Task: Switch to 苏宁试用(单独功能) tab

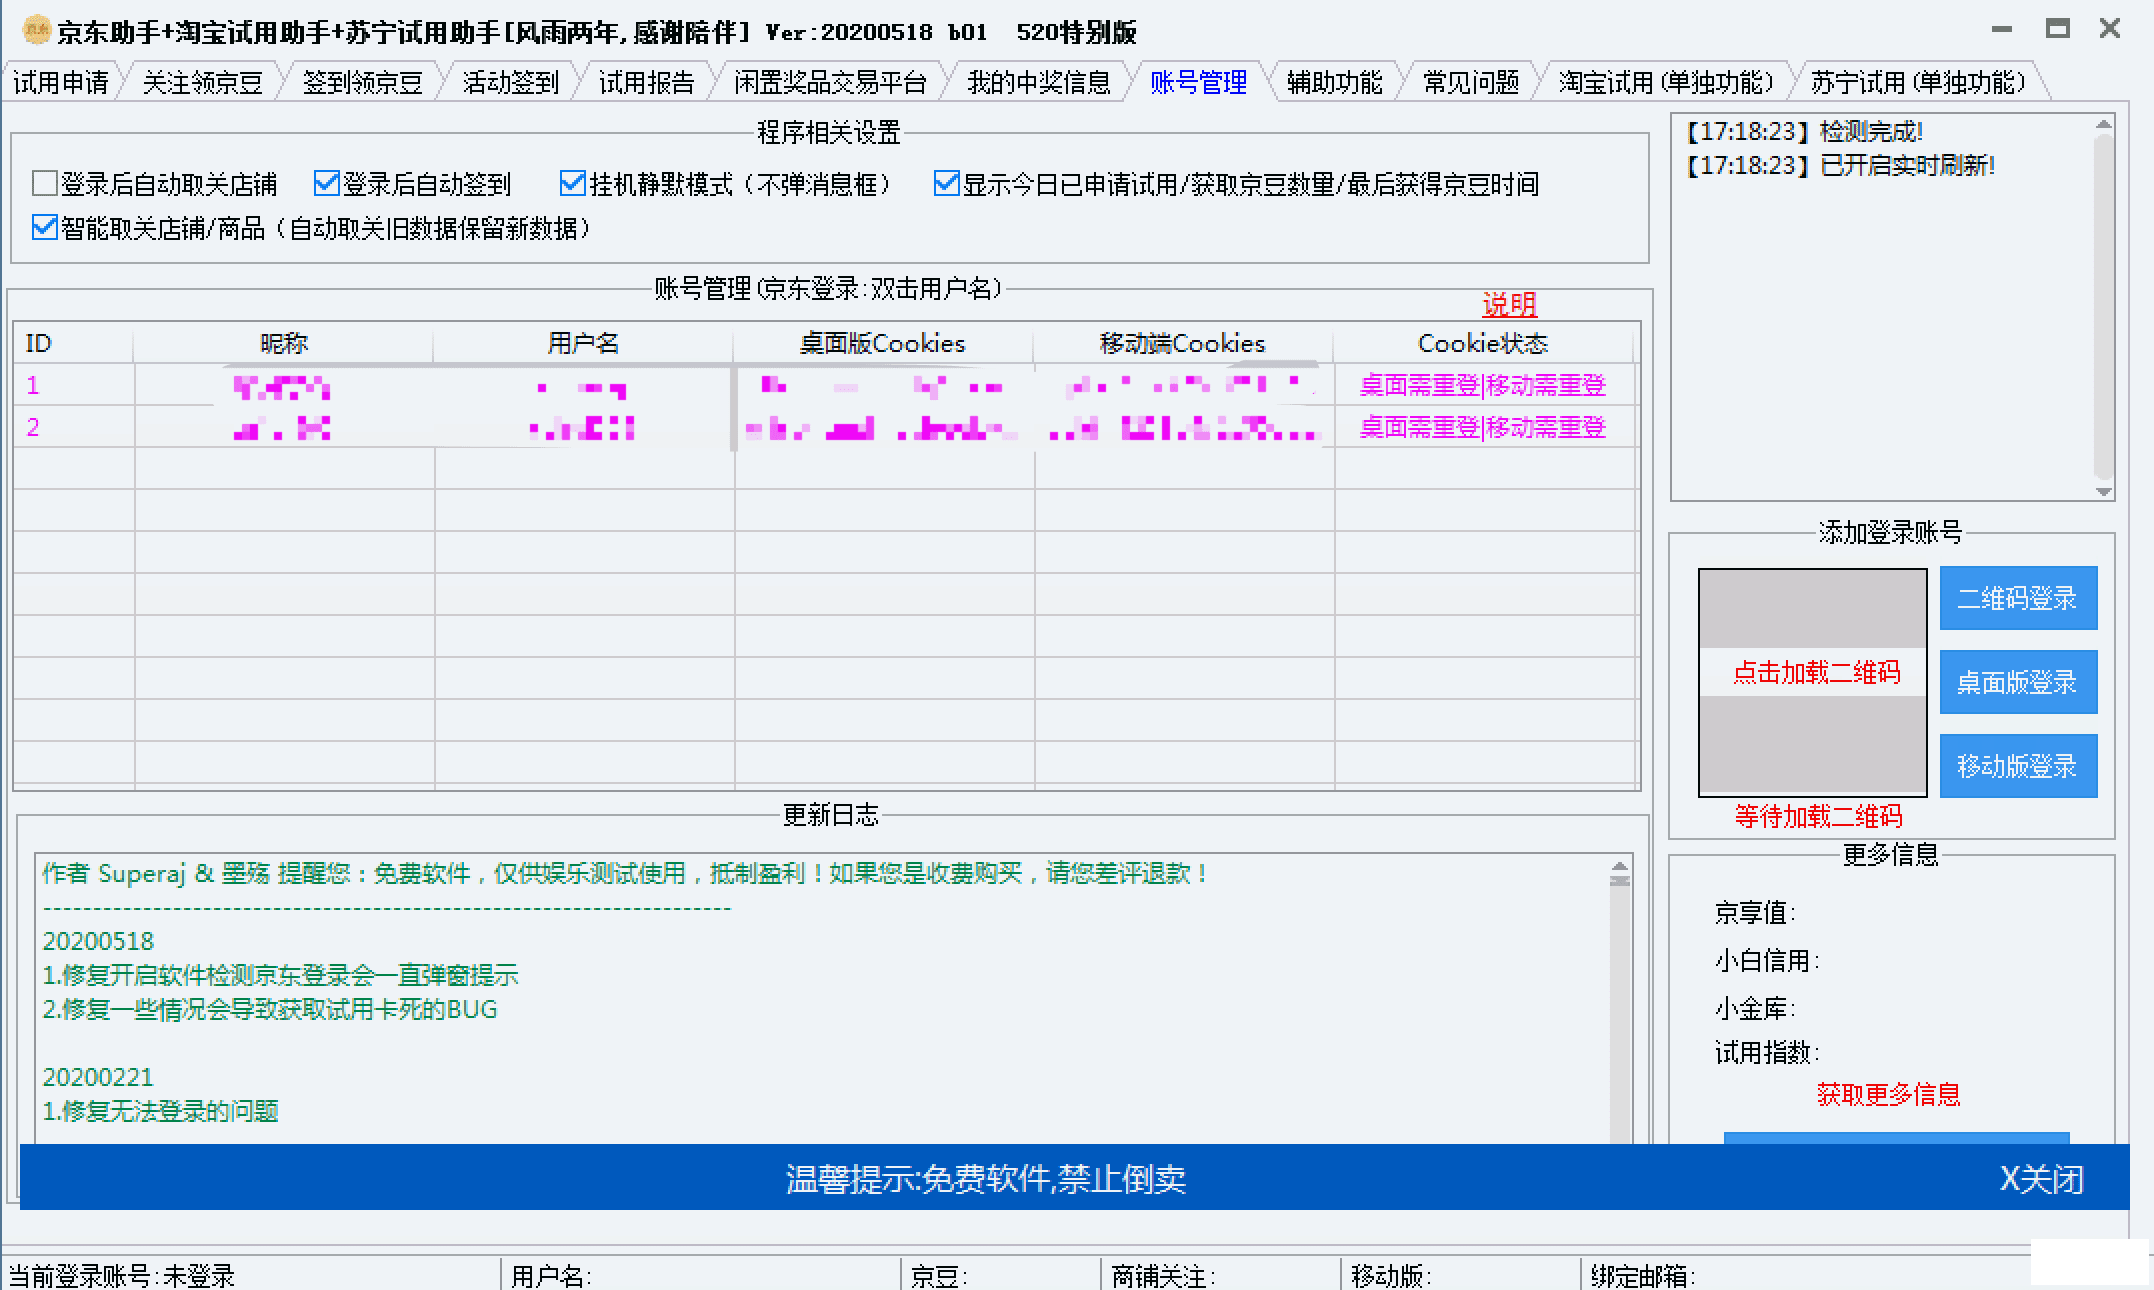Action: [1918, 82]
